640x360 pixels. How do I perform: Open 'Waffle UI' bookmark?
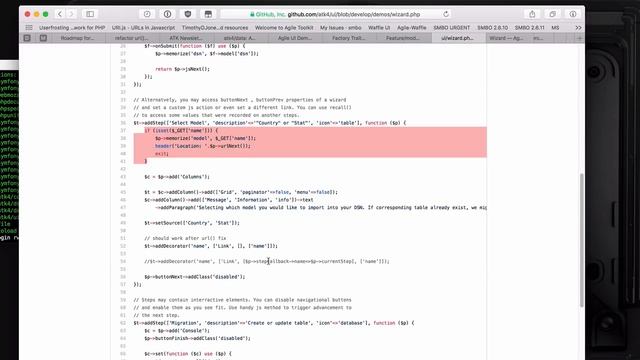(x=379, y=28)
